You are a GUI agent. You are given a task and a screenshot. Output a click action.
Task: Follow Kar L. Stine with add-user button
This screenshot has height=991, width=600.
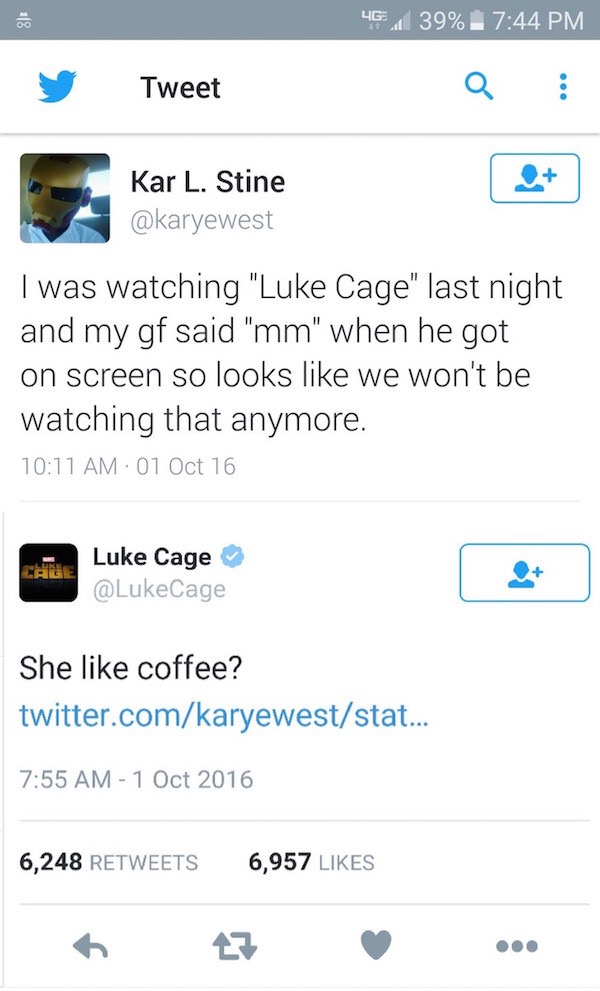(534, 178)
